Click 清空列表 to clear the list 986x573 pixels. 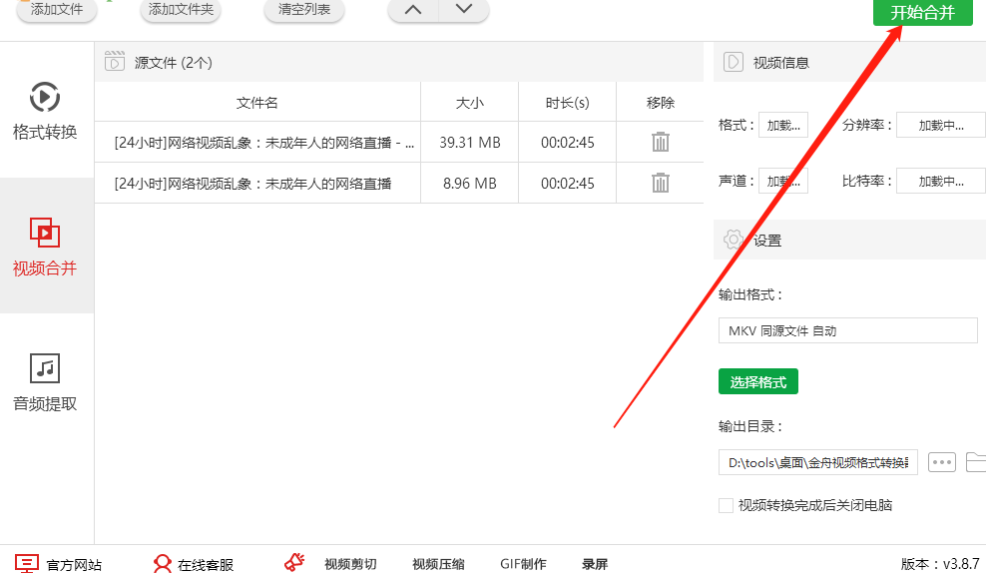[x=304, y=10]
